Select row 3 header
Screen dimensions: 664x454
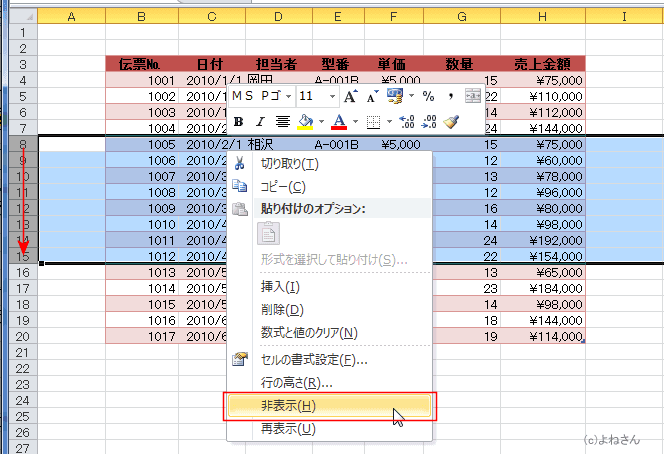pos(23,64)
